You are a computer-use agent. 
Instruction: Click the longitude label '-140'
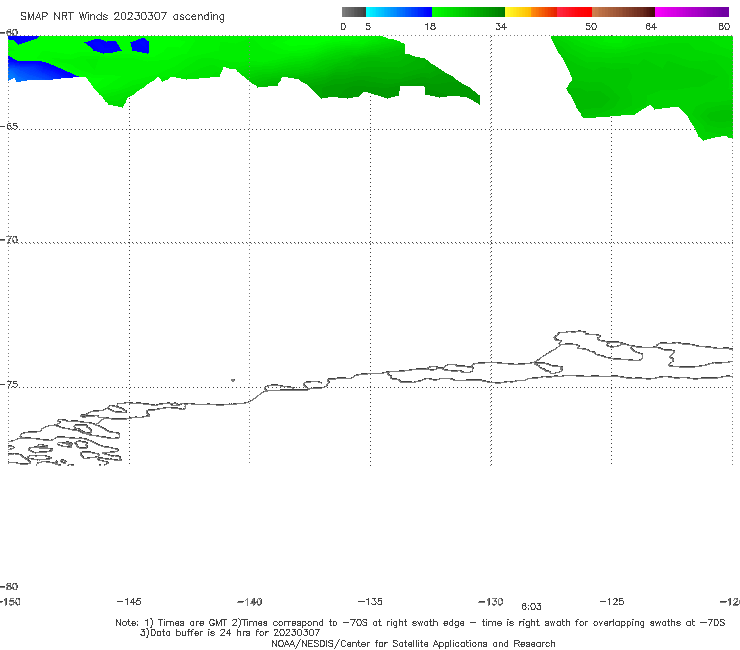[250, 602]
